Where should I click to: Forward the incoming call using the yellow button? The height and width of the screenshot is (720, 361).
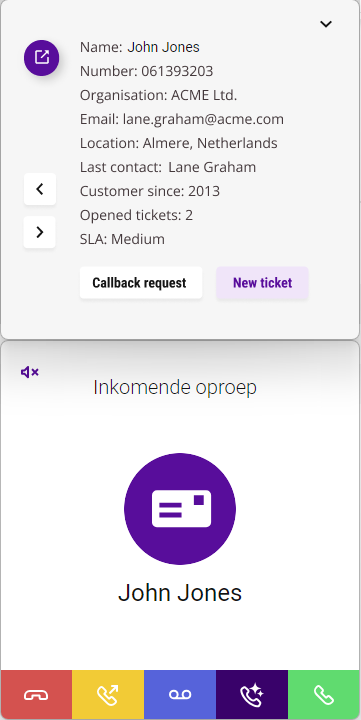pyautogui.click(x=108, y=695)
